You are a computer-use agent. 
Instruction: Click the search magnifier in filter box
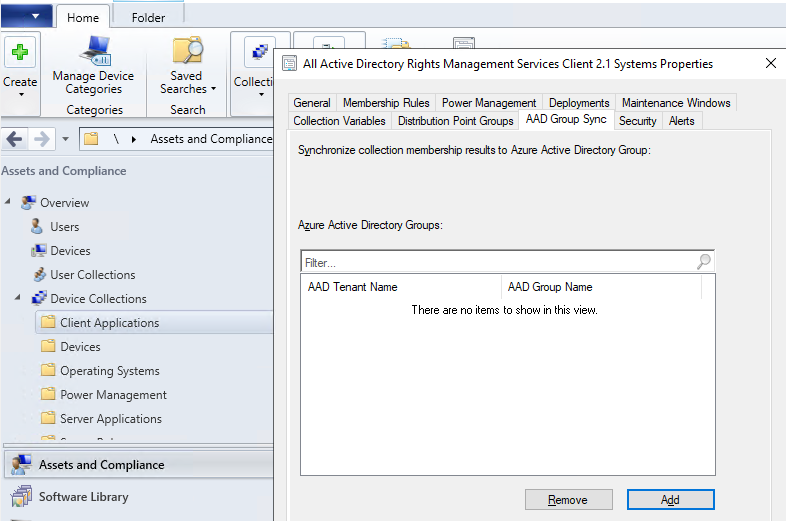click(x=704, y=262)
